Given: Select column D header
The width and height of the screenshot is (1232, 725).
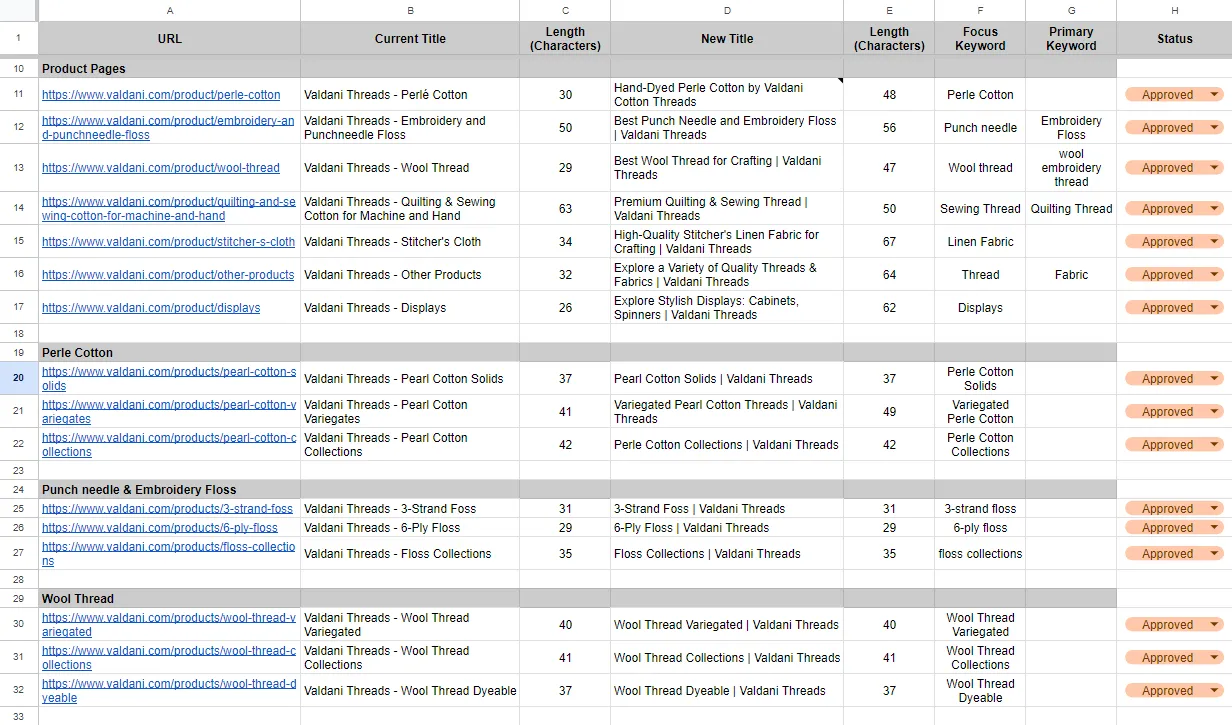Looking at the screenshot, I should tap(727, 10).
